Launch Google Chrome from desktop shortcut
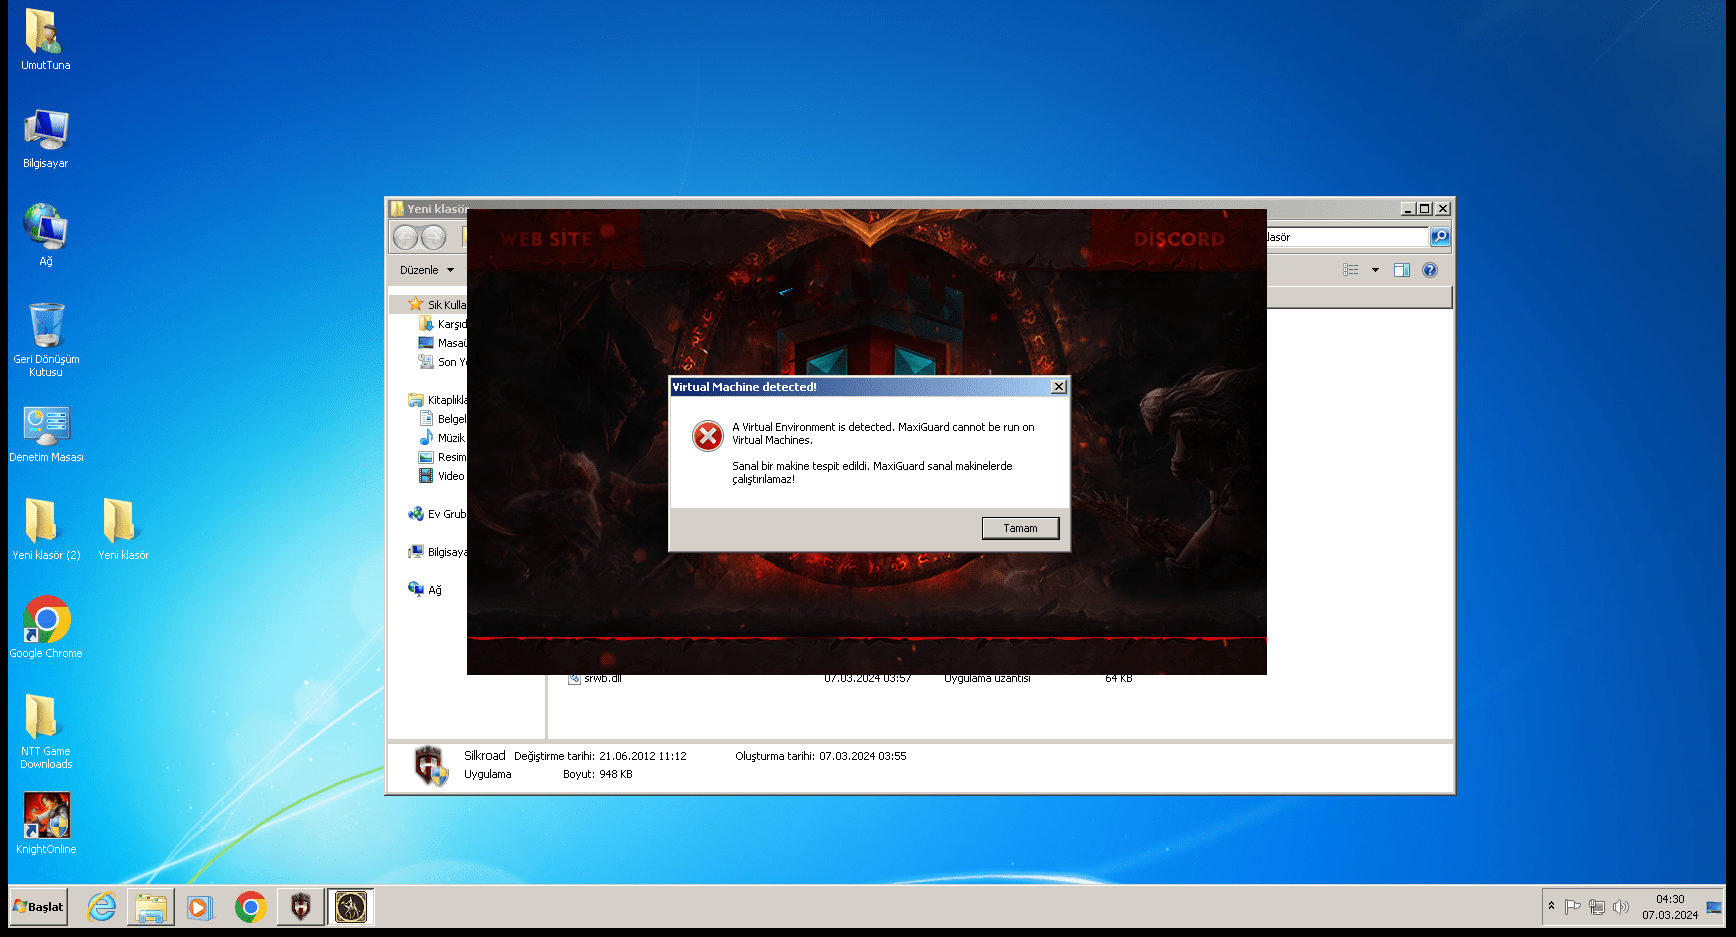 pos(45,627)
